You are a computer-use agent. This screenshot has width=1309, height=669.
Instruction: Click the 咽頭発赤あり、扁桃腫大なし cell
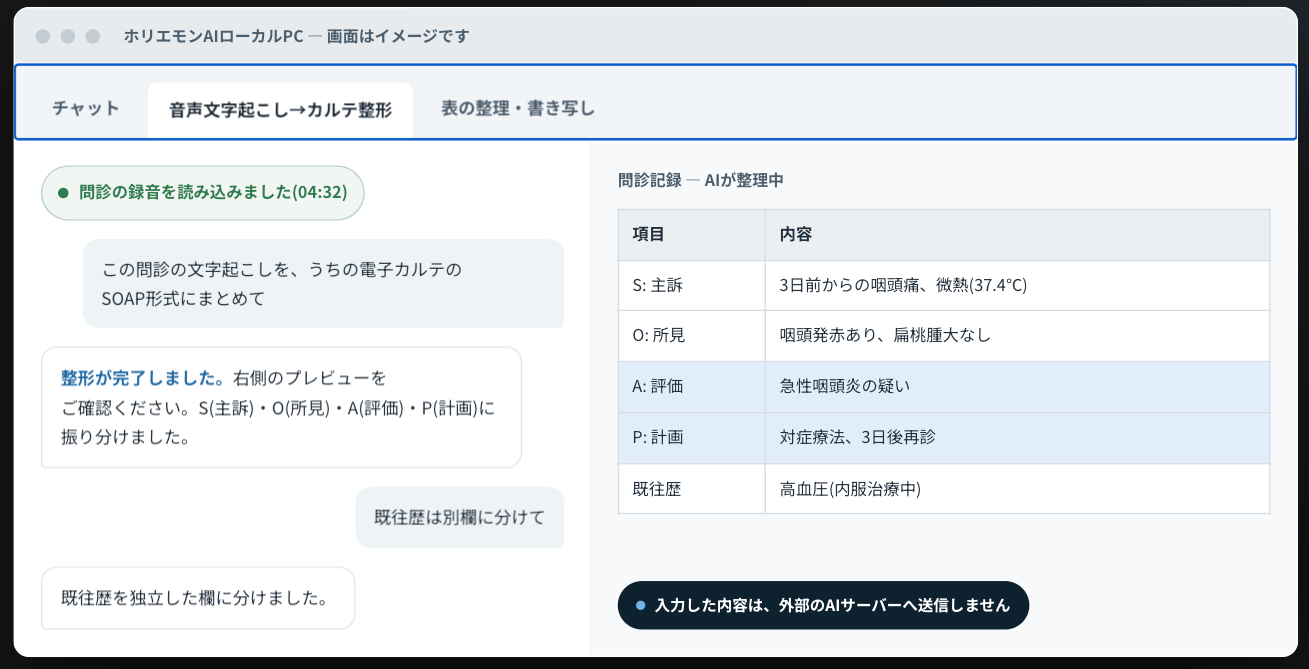click(1017, 336)
